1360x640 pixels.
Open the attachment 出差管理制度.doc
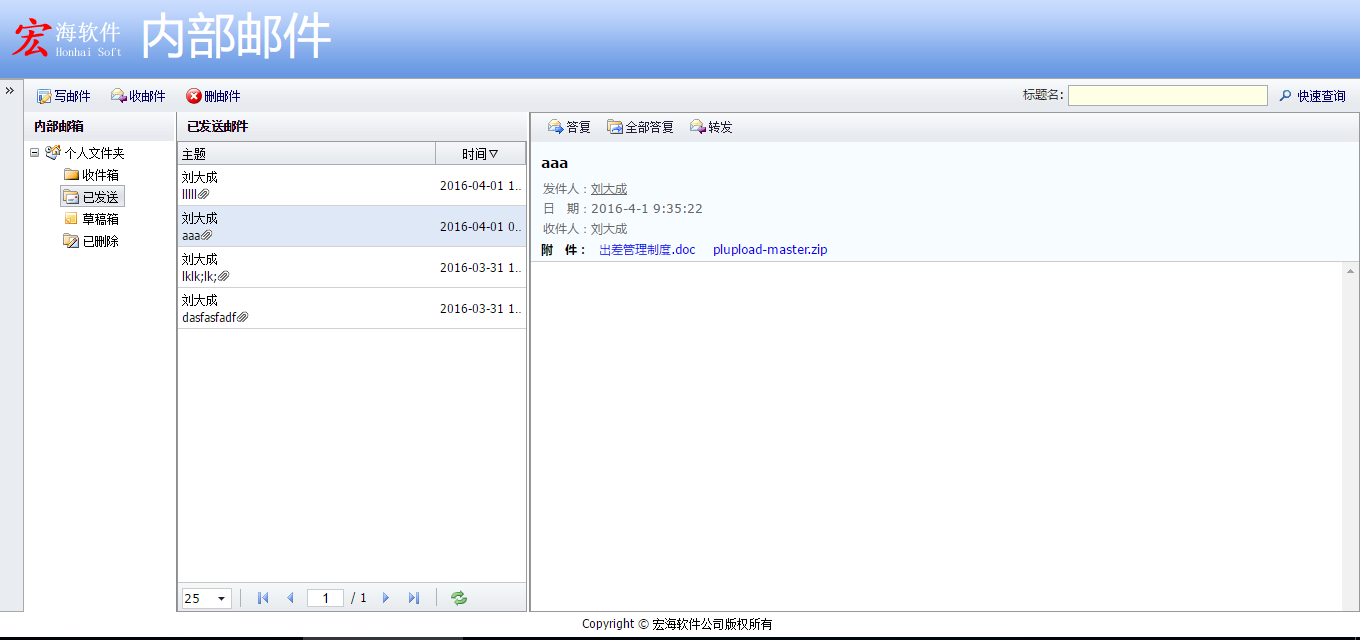[647, 250]
